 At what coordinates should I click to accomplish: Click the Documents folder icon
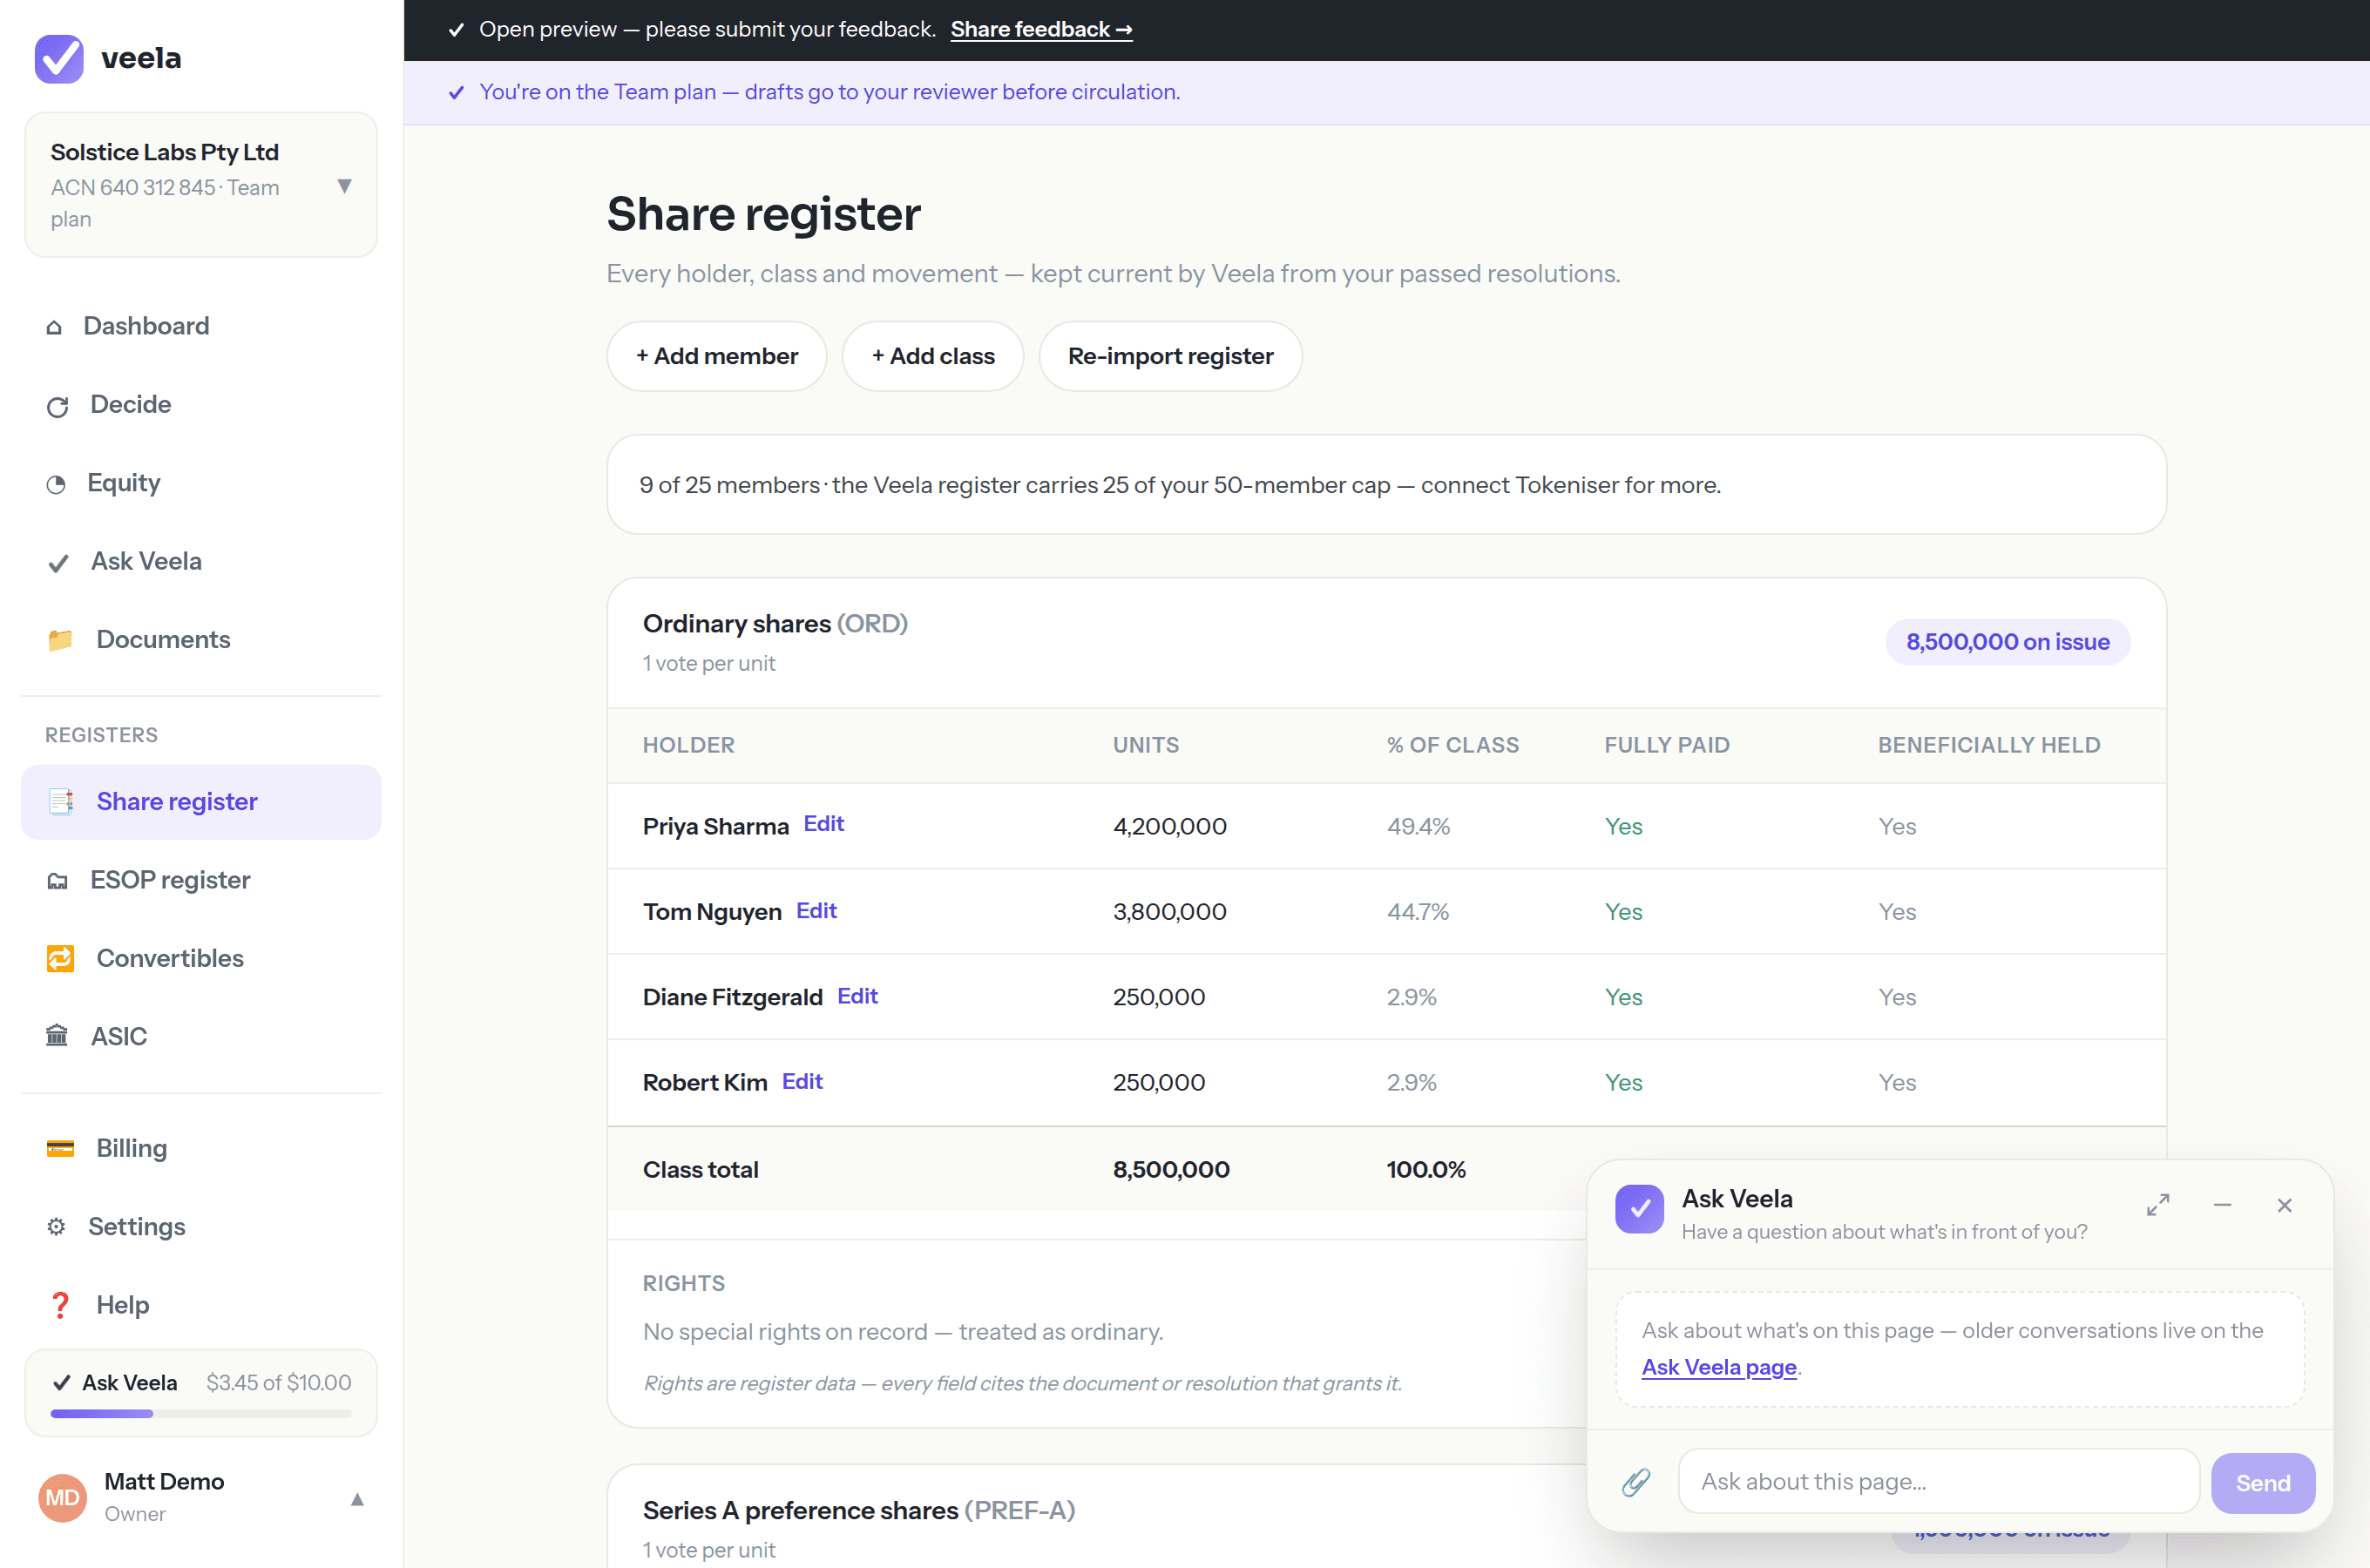click(x=60, y=640)
